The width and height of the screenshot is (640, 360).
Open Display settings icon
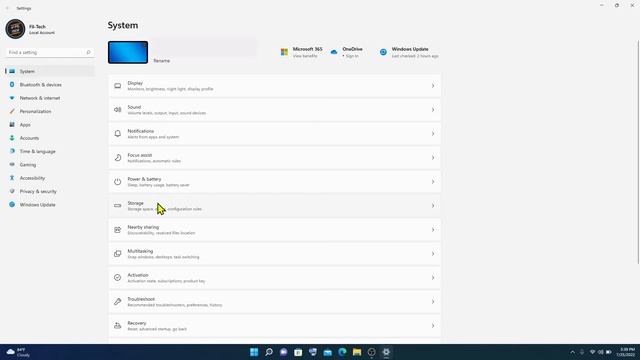tap(118, 86)
